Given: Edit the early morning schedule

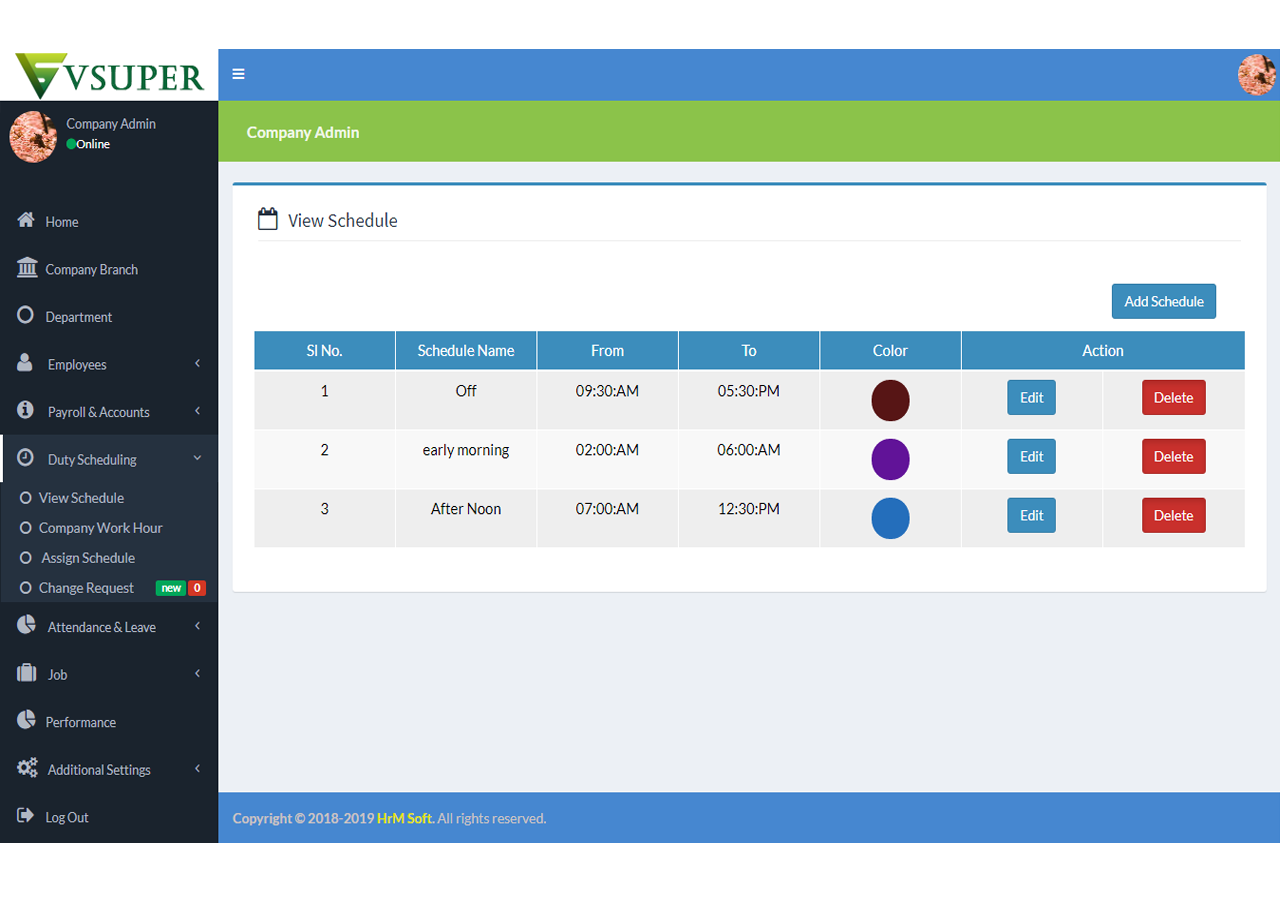Looking at the screenshot, I should [1031, 457].
